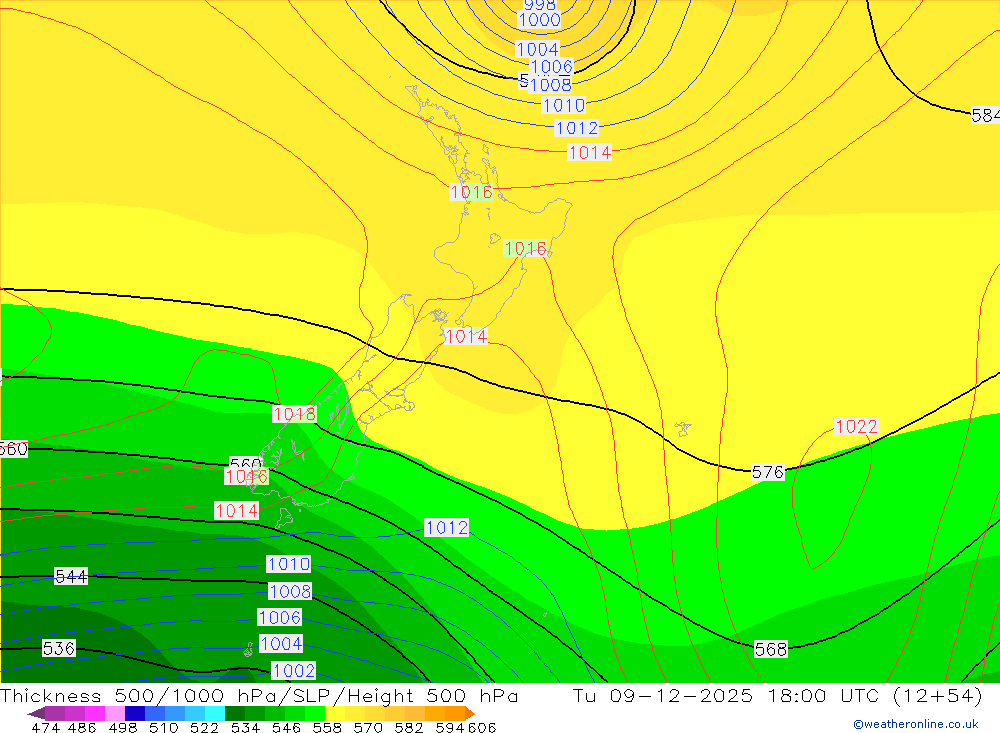Click the cyan legend swatch

point(215,713)
